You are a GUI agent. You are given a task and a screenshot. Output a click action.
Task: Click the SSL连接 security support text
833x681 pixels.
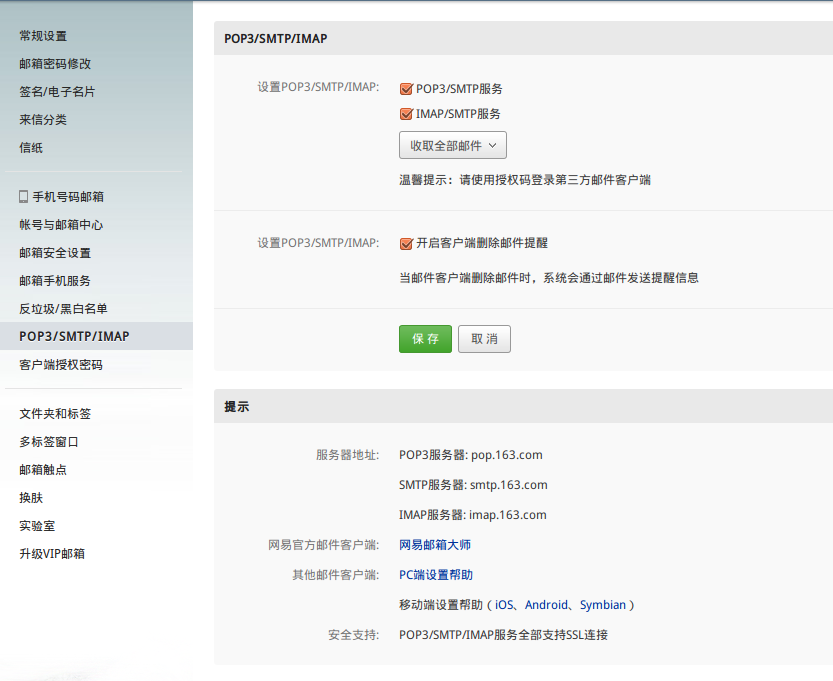(503, 635)
